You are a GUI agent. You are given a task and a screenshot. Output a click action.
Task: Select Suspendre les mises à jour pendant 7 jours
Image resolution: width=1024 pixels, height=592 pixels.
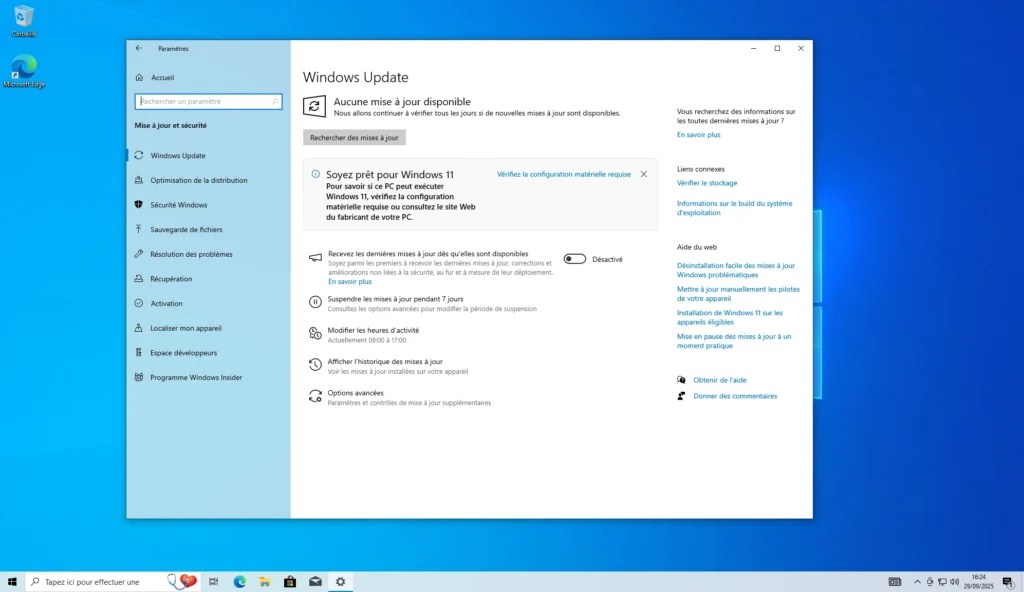(395, 299)
